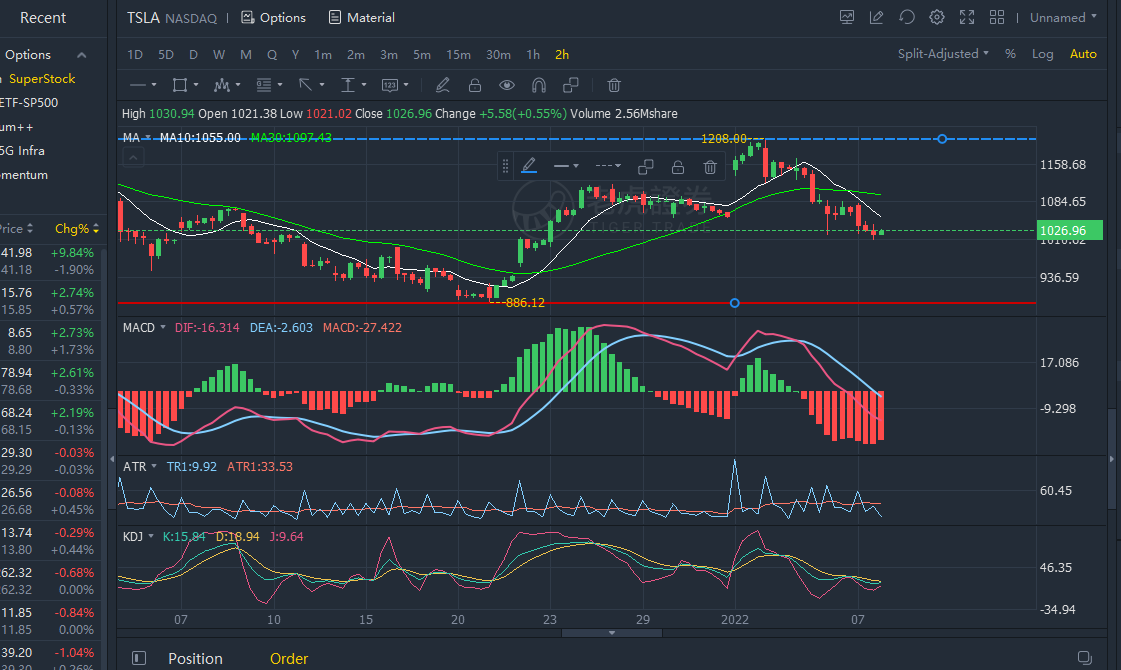The image size is (1121, 670).
Task: Click the refresh chart icon
Action: [x=907, y=17]
